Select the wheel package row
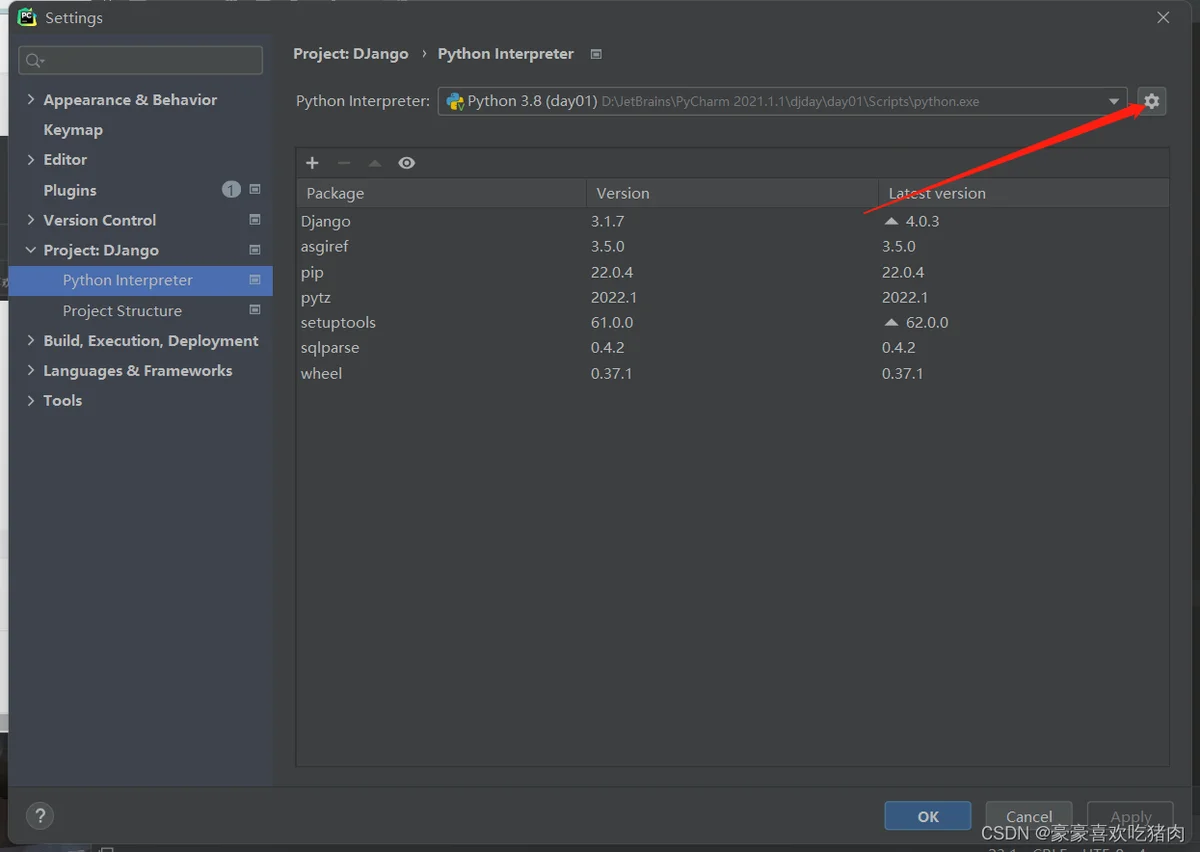Image resolution: width=1200 pixels, height=852 pixels. [x=732, y=373]
